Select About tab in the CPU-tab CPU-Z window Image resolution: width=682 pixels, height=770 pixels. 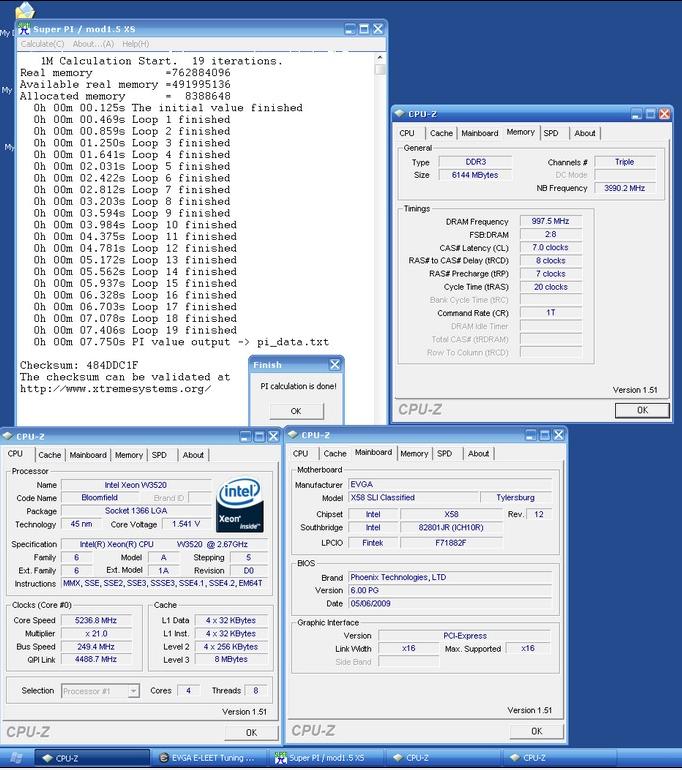(193, 455)
